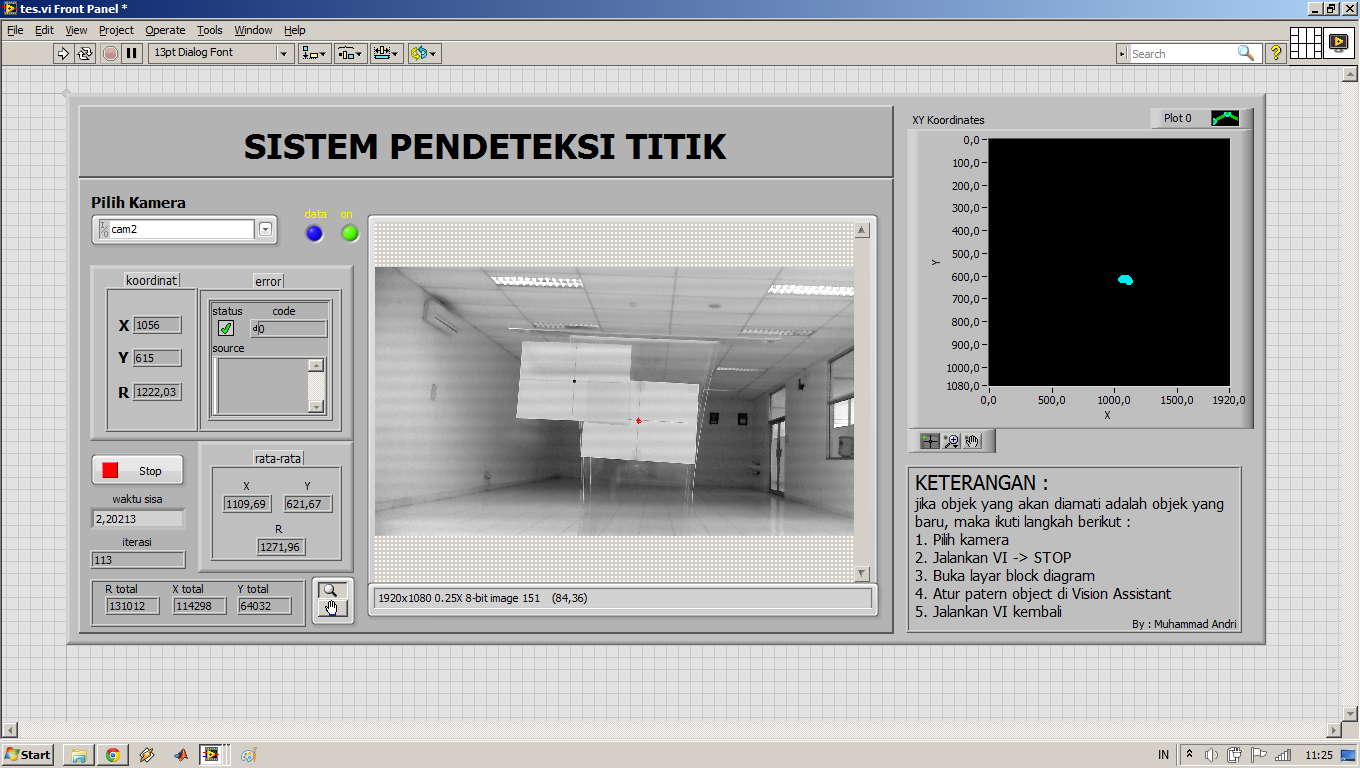The width and height of the screenshot is (1360, 768).
Task: Show the Context Help window question mark
Action: point(1276,53)
